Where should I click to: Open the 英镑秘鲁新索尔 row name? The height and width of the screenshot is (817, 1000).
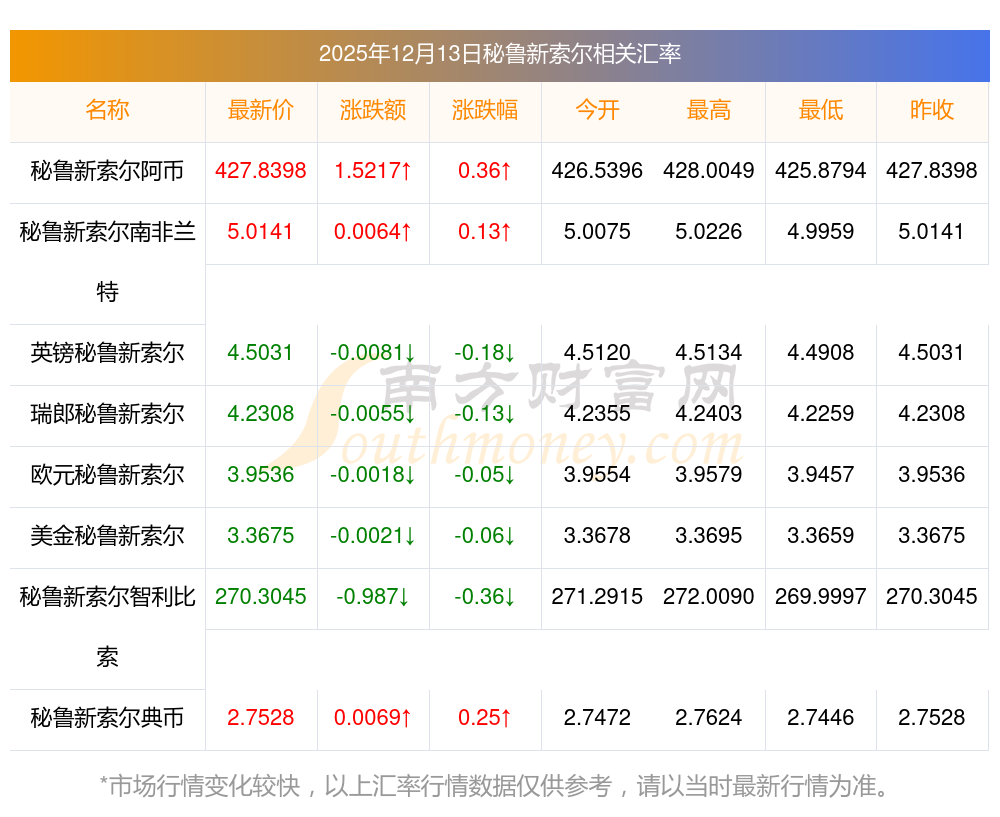point(107,353)
